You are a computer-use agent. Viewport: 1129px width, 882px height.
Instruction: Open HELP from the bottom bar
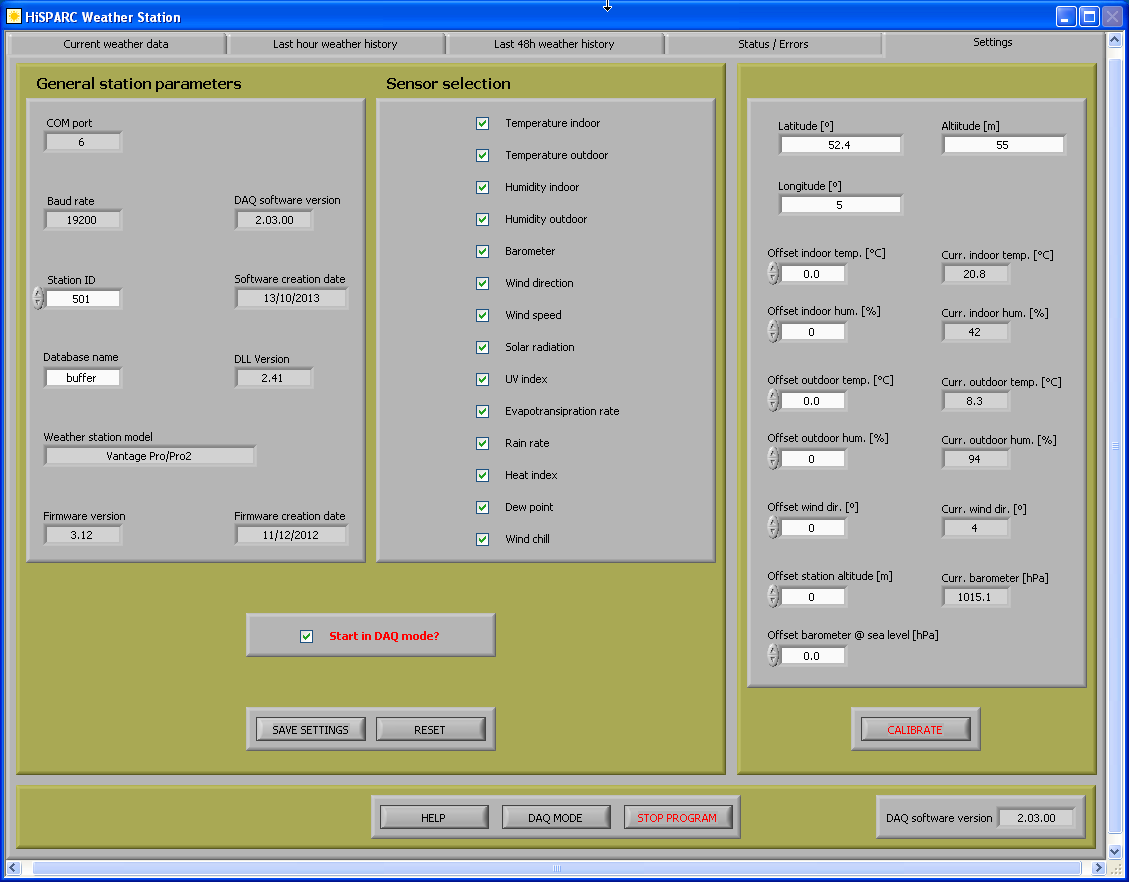433,817
